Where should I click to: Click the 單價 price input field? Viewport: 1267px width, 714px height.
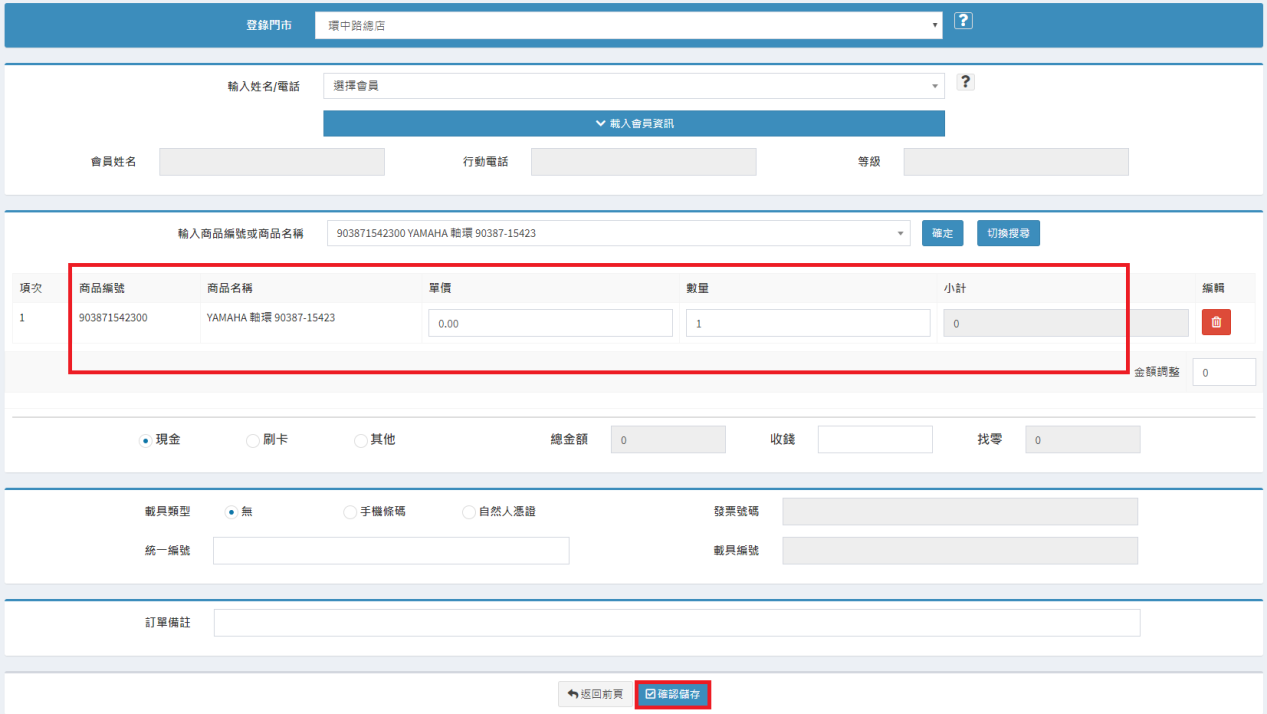[550, 323]
